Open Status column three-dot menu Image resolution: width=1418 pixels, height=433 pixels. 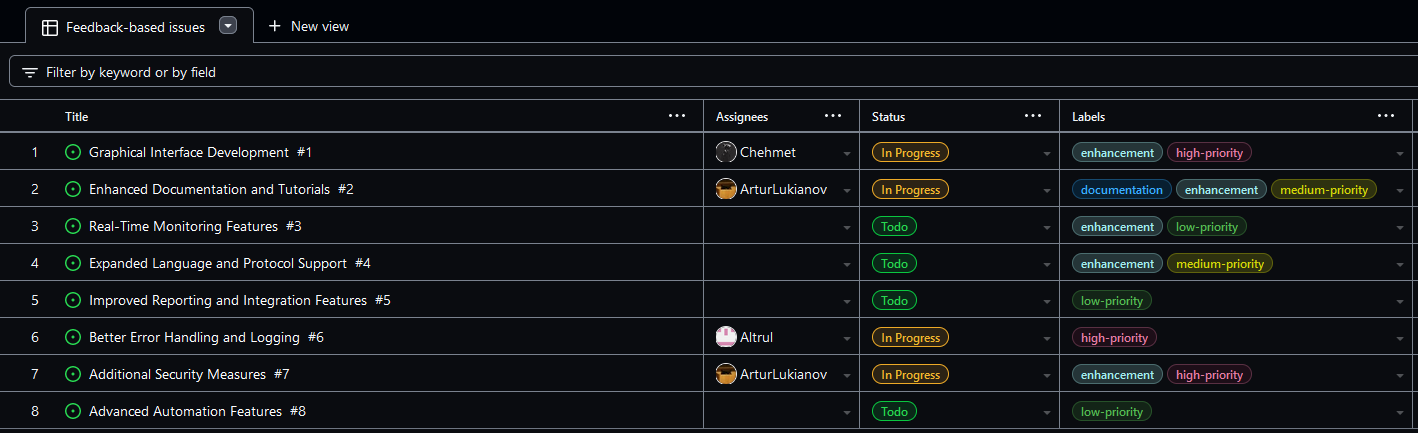click(x=1033, y=116)
